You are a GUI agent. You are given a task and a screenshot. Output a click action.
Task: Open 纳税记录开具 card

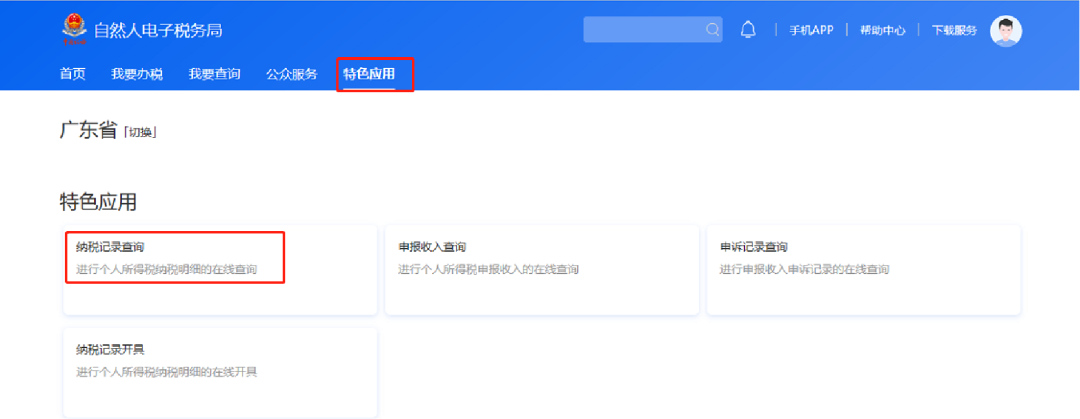[x=220, y=372]
